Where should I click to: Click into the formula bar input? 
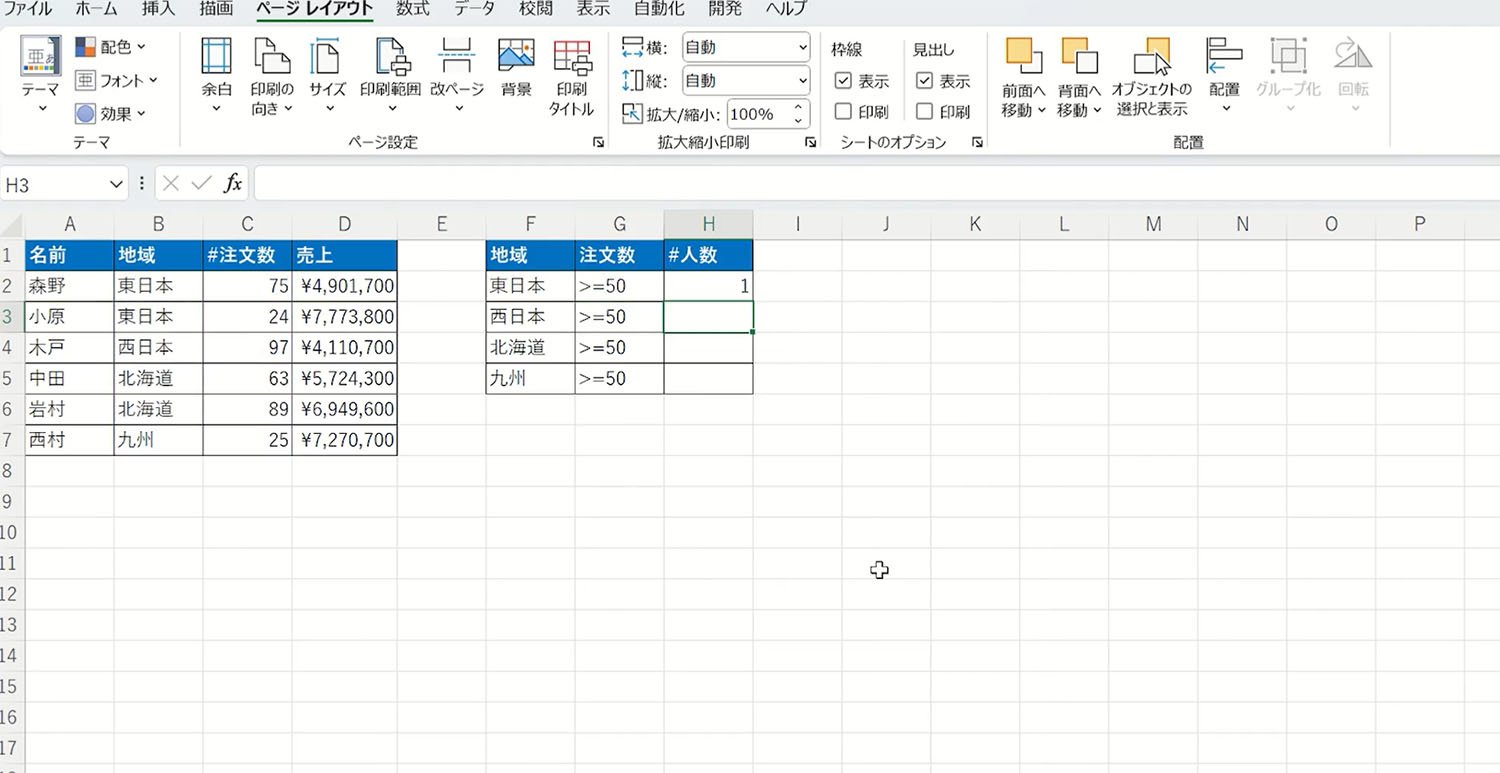pyautogui.click(x=877, y=184)
